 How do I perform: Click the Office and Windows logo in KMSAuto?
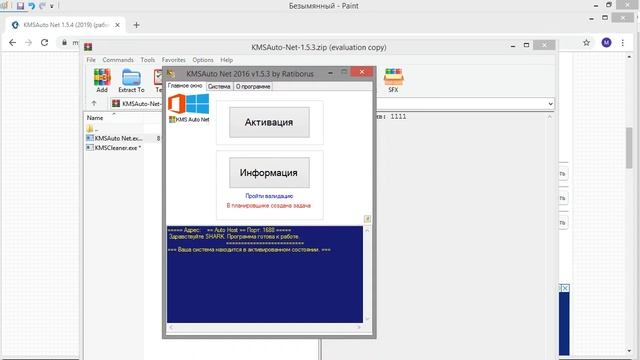tap(189, 104)
